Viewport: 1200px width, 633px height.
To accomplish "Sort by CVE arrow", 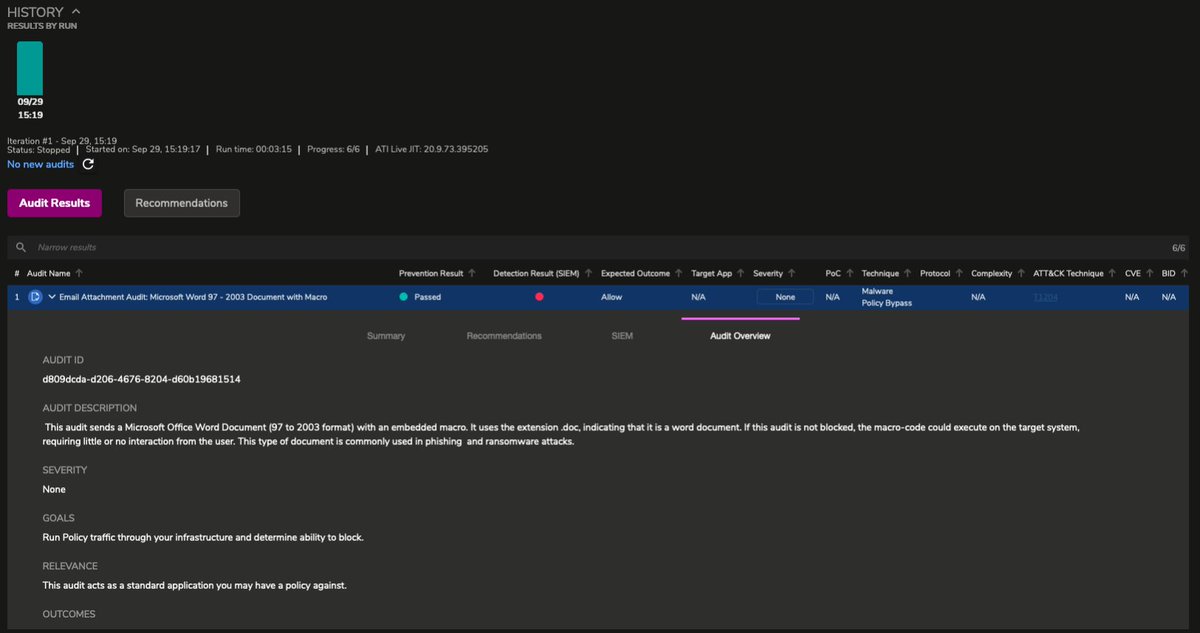I will (1149, 273).
